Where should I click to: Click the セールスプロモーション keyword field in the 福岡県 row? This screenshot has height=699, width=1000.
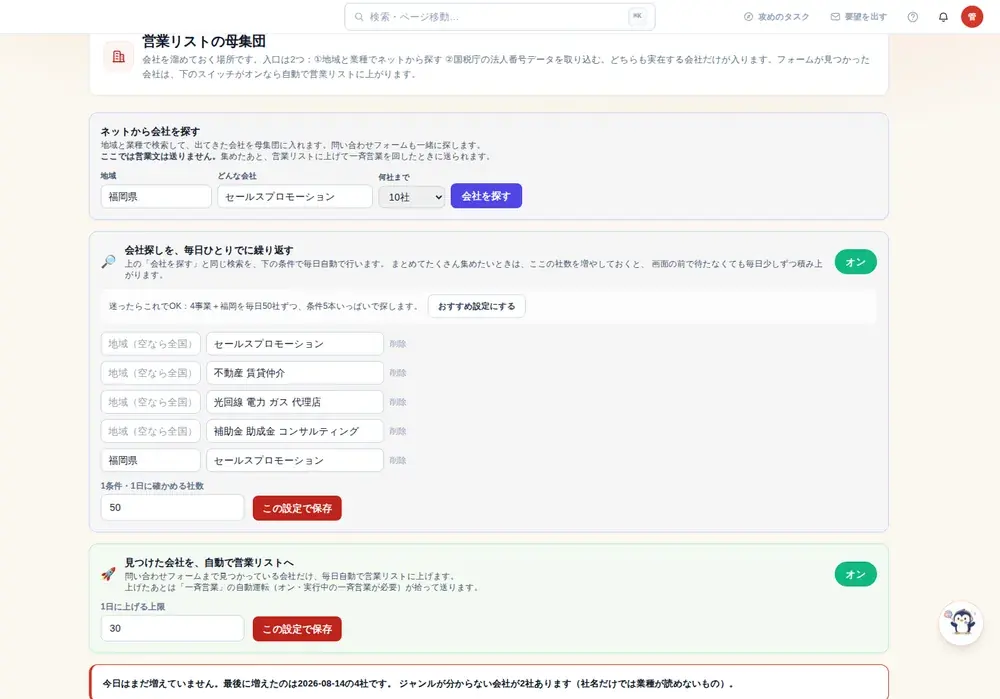pyautogui.click(x=295, y=460)
